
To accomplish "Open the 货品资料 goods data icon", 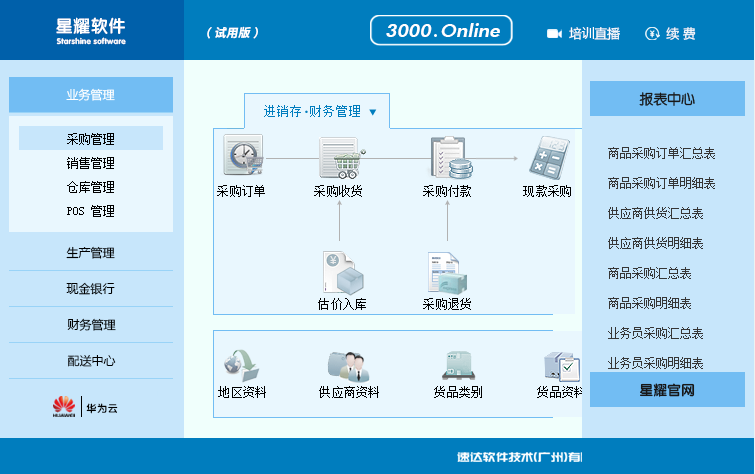I will (x=561, y=366).
